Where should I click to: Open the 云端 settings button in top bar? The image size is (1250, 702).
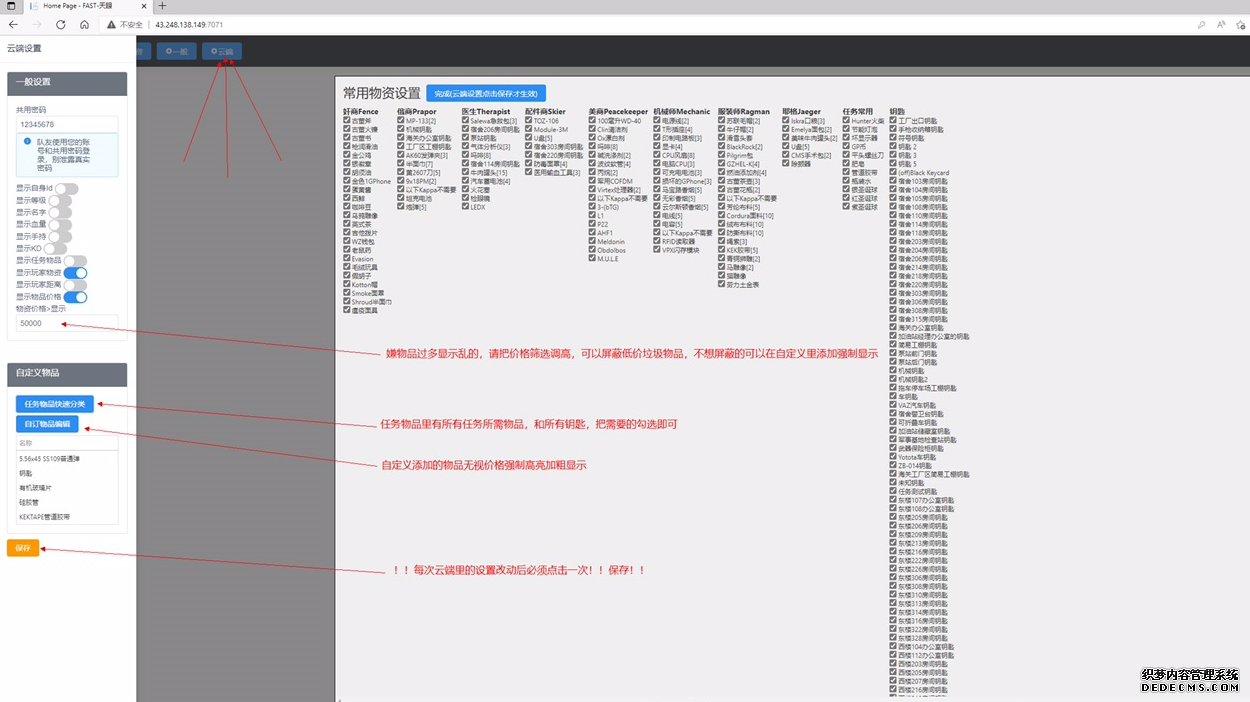(221, 51)
